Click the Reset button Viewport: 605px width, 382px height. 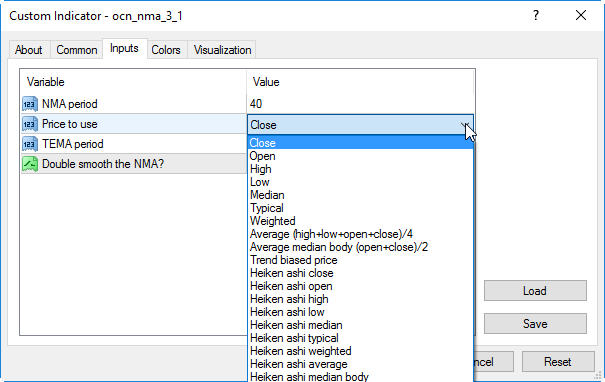coord(558,362)
